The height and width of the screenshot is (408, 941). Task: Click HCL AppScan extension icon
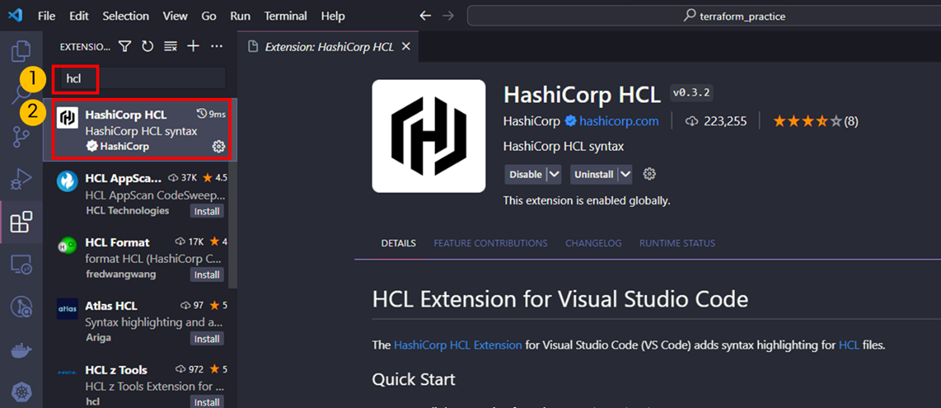[x=67, y=181]
